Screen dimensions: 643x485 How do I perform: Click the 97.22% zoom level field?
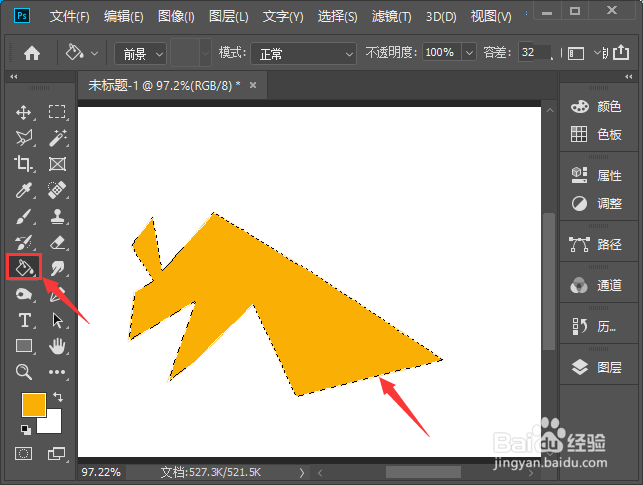101,472
